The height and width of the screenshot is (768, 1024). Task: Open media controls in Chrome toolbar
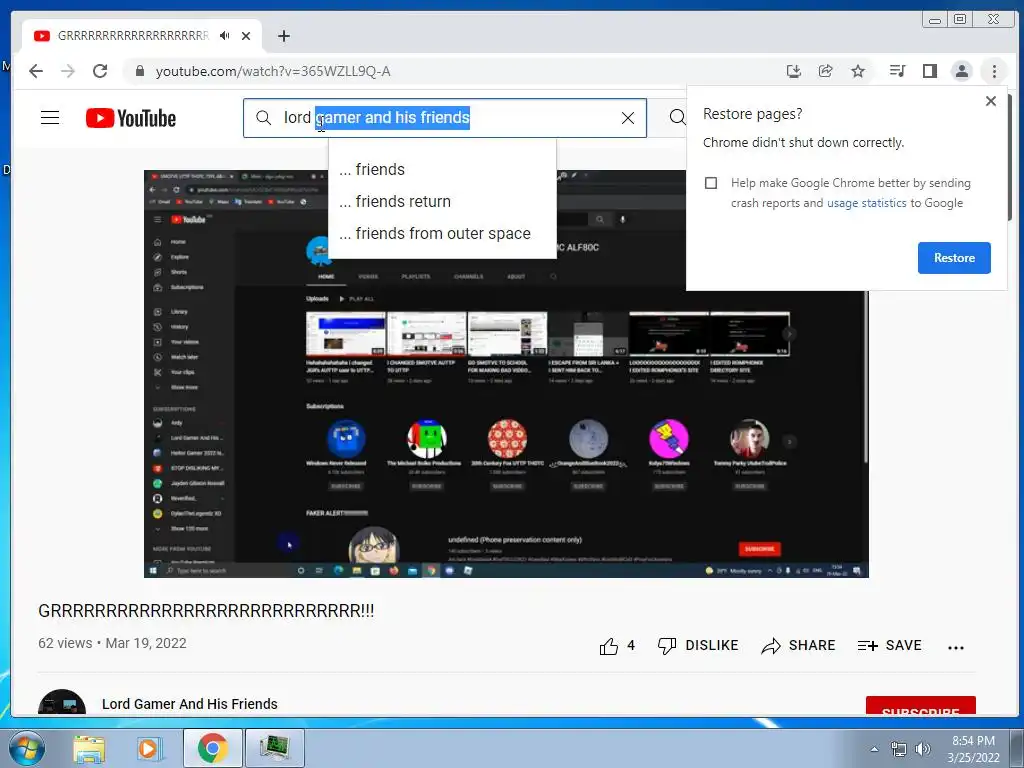coord(897,71)
